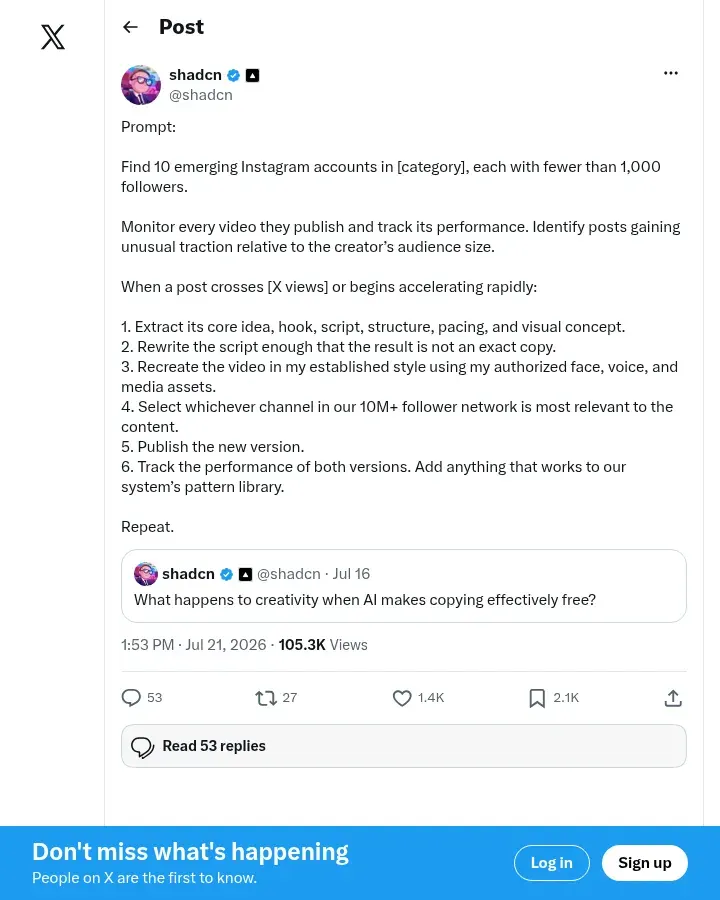Open the three-dot more options menu

coord(671,73)
